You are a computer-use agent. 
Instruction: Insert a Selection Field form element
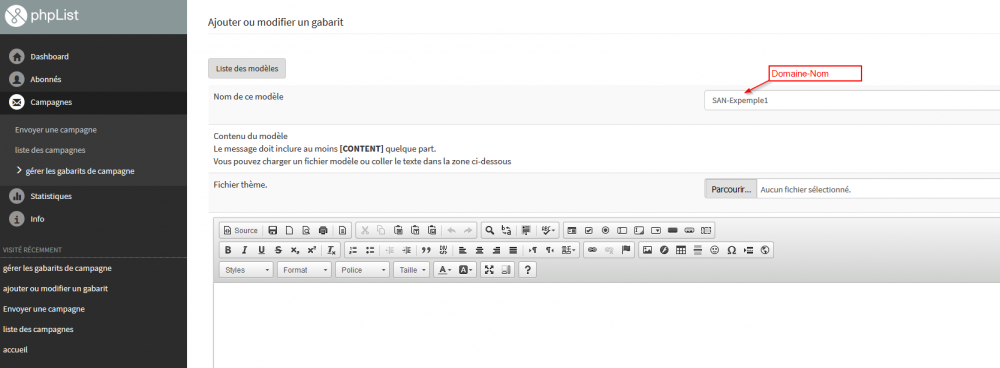(x=656, y=230)
